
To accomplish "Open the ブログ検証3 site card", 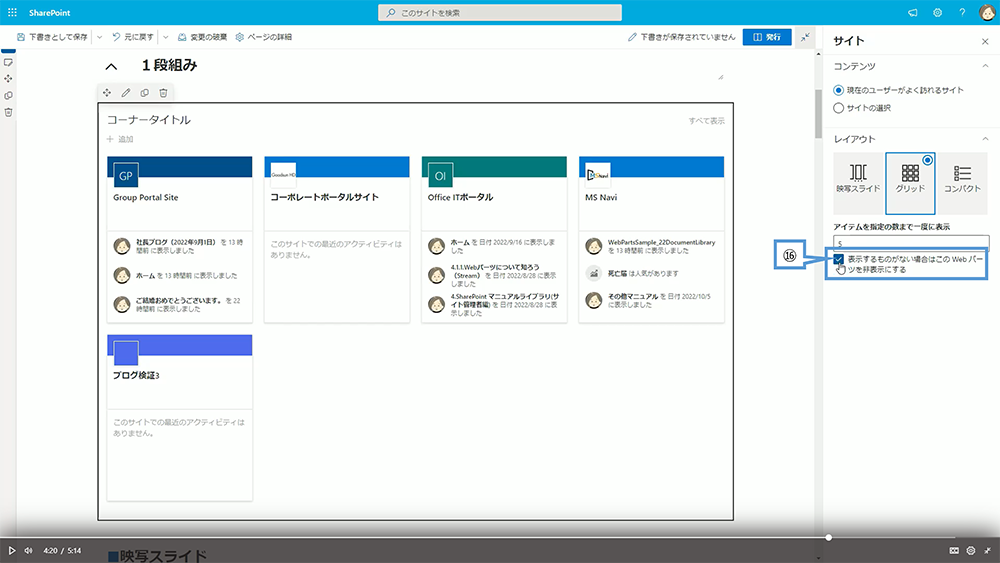I will [180, 418].
